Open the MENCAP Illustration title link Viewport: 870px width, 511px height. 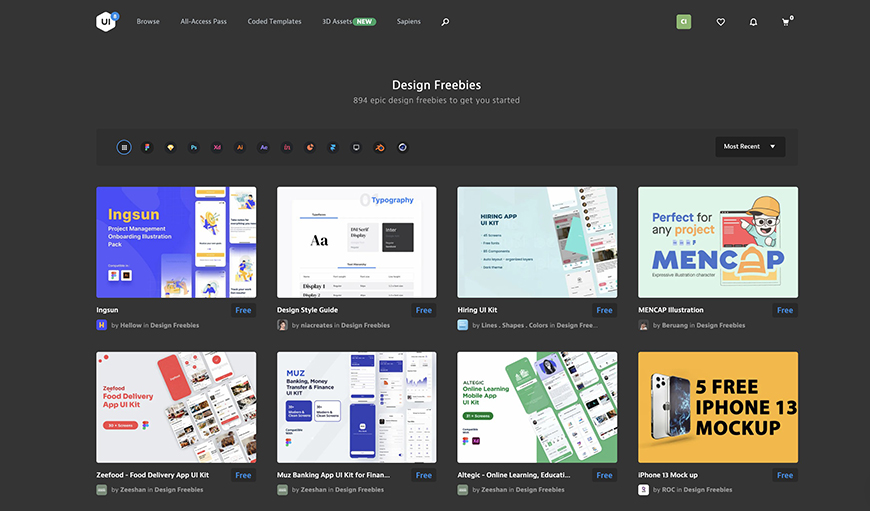pos(671,310)
